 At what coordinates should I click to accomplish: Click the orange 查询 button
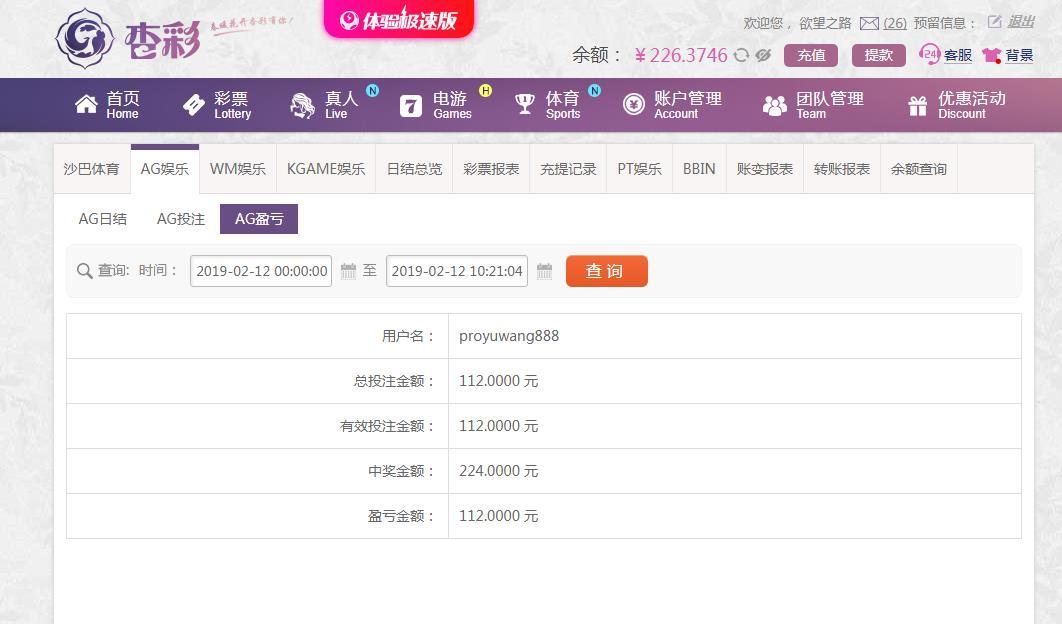[x=607, y=271]
